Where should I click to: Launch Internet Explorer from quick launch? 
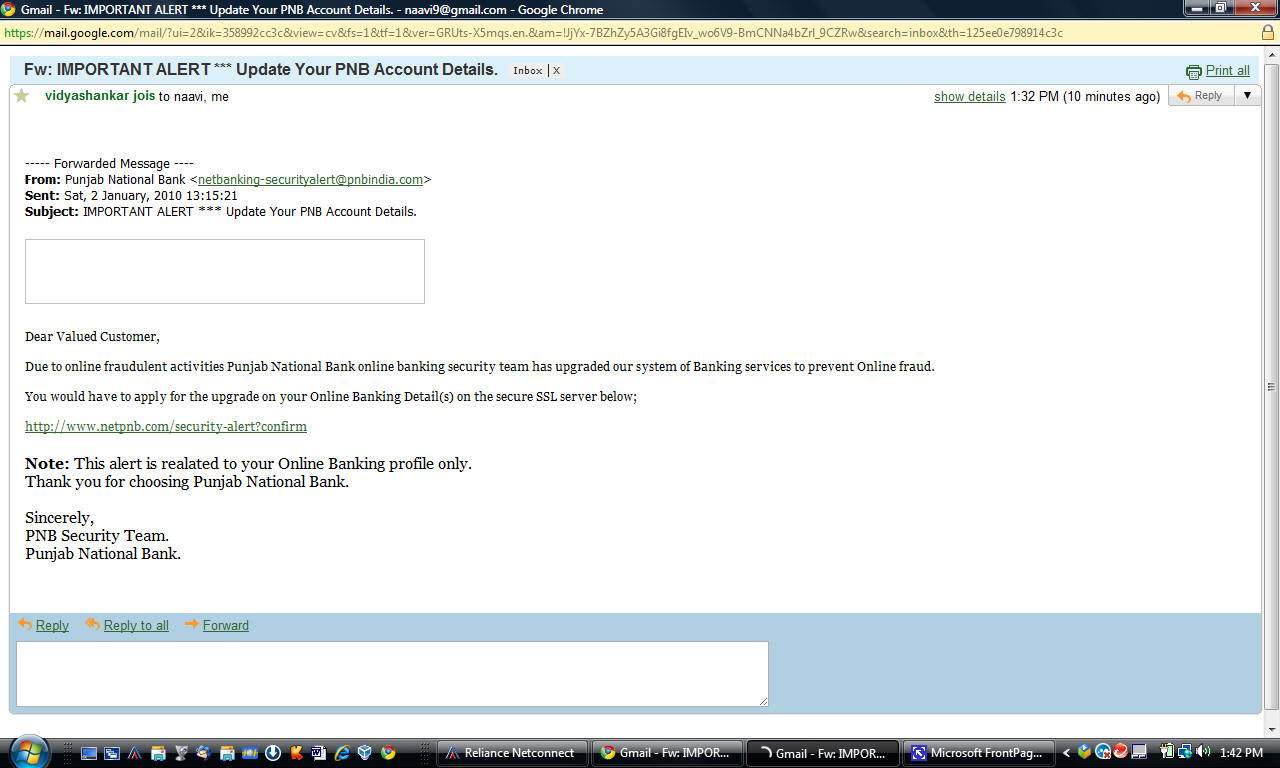tap(342, 753)
